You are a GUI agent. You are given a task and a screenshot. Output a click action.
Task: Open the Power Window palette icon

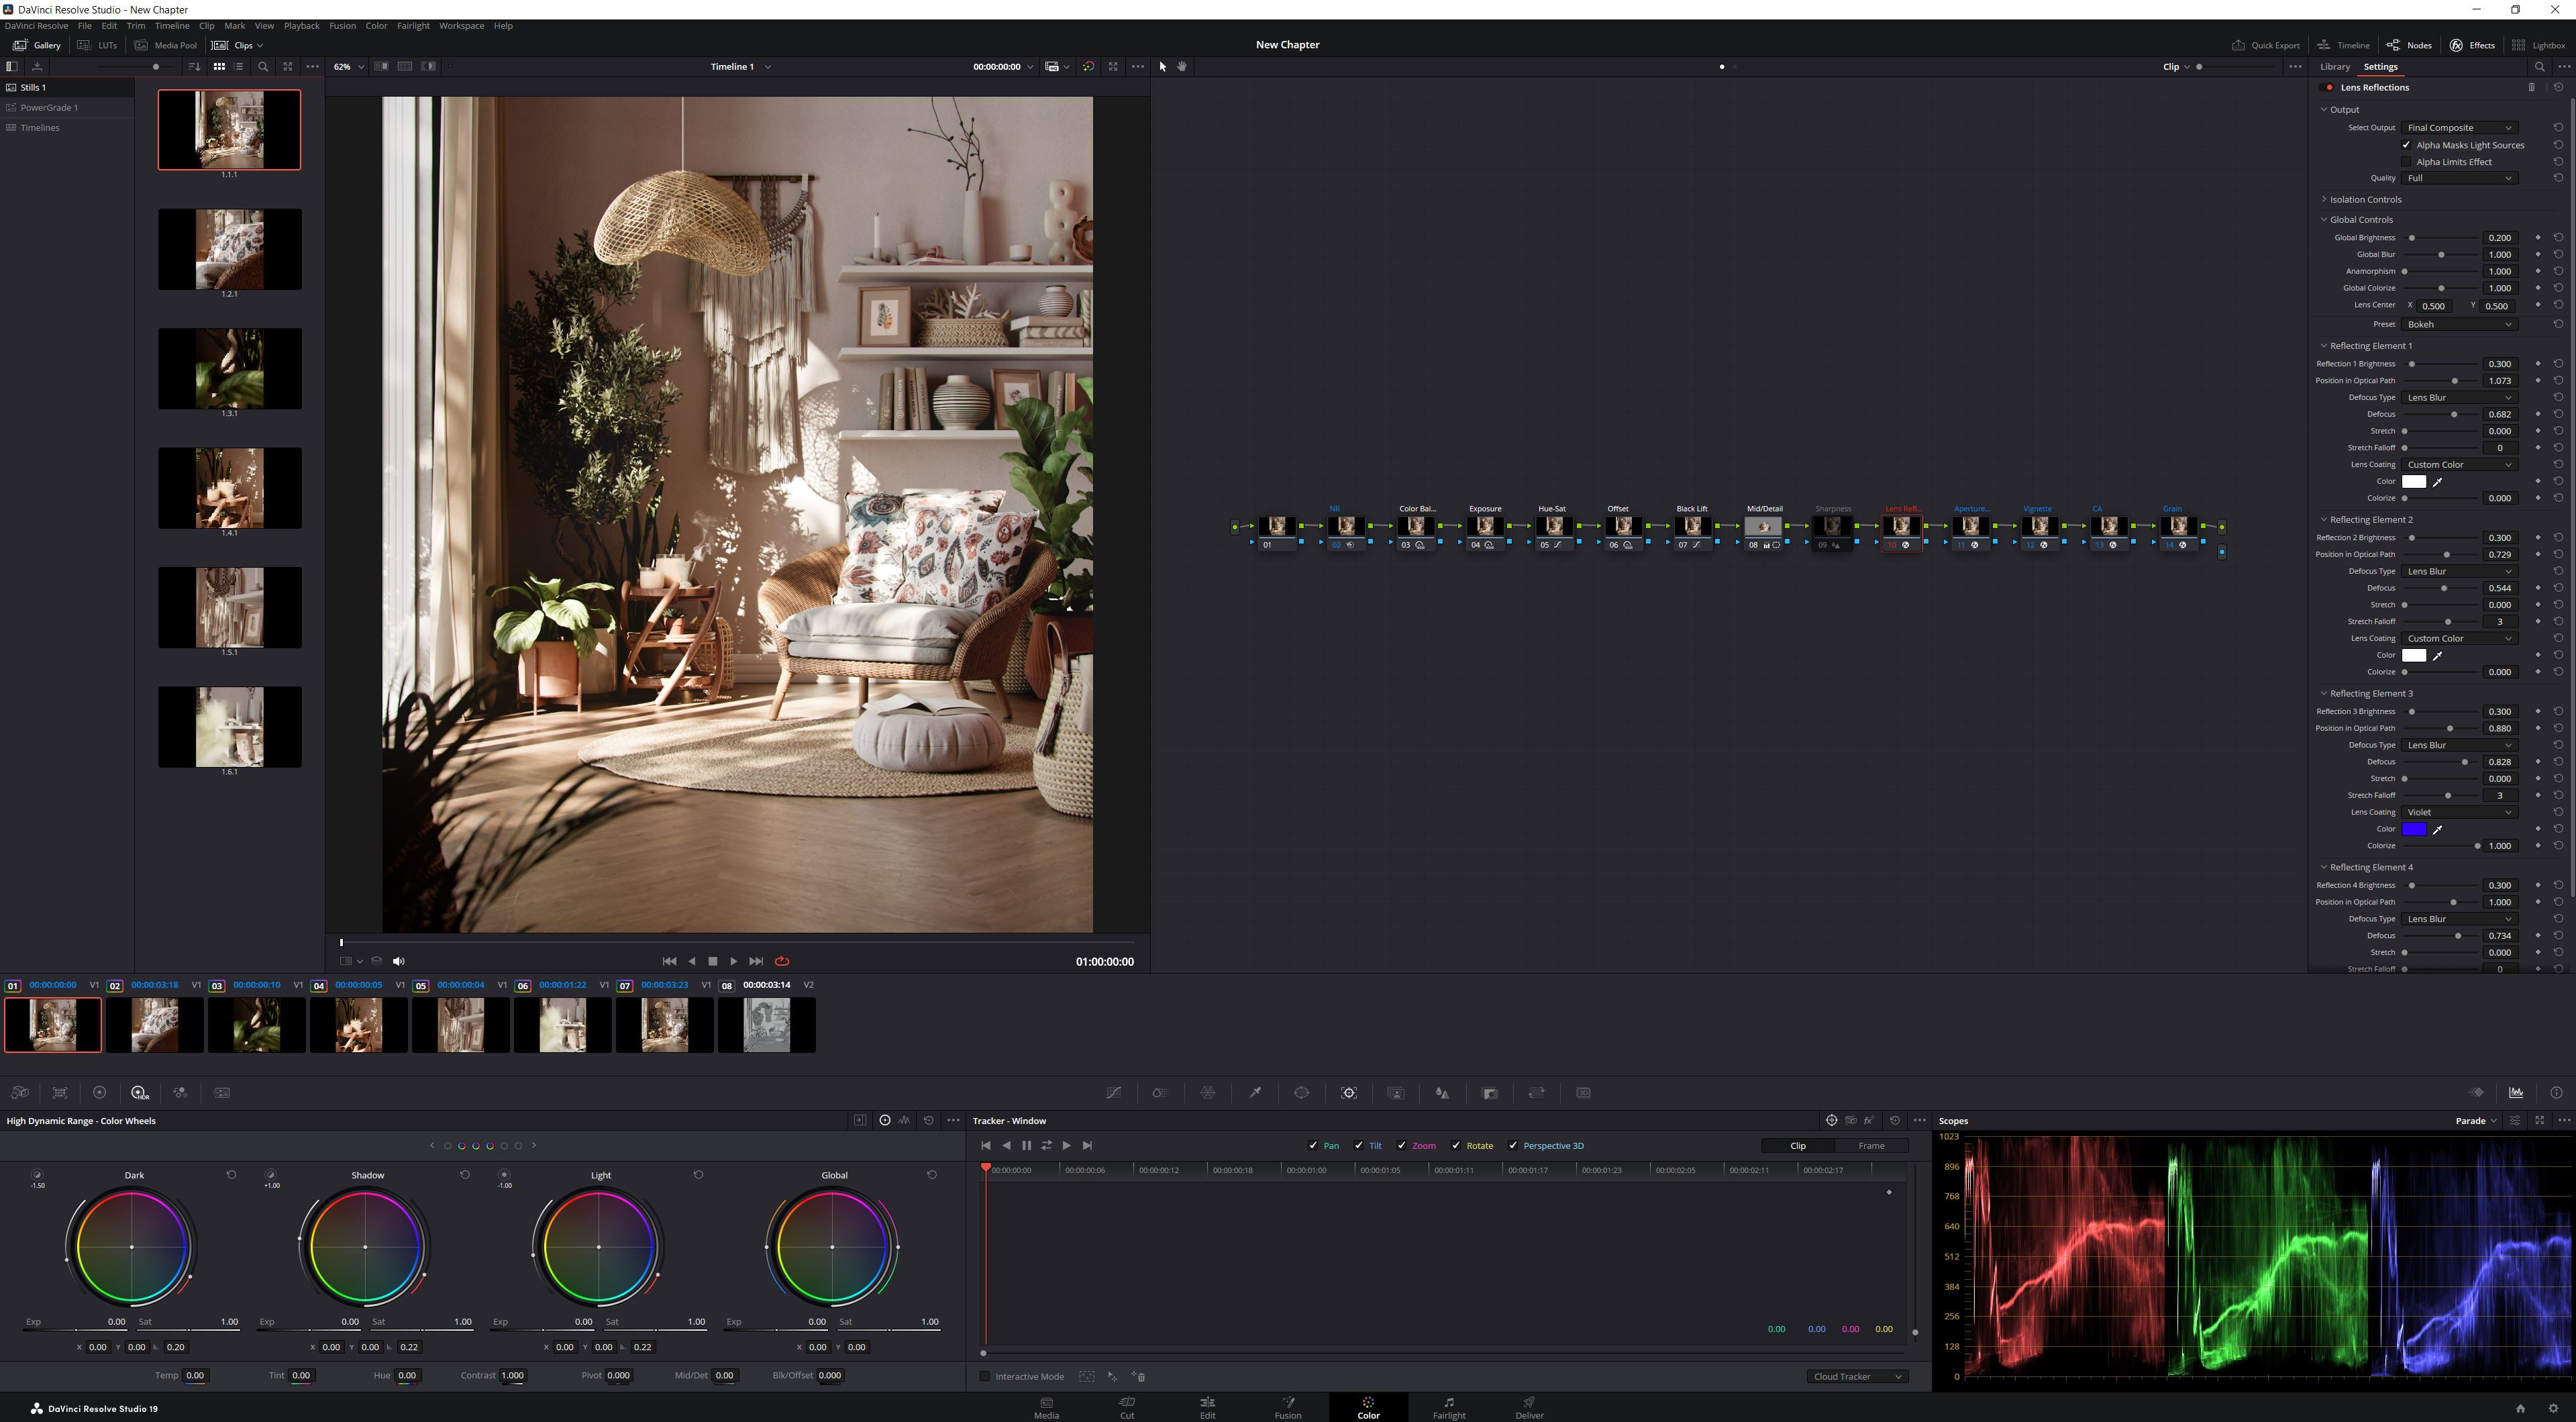click(1302, 1093)
